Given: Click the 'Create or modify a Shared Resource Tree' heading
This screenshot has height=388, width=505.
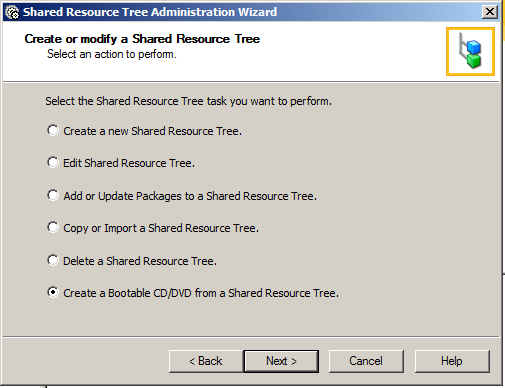Looking at the screenshot, I should pyautogui.click(x=142, y=39).
